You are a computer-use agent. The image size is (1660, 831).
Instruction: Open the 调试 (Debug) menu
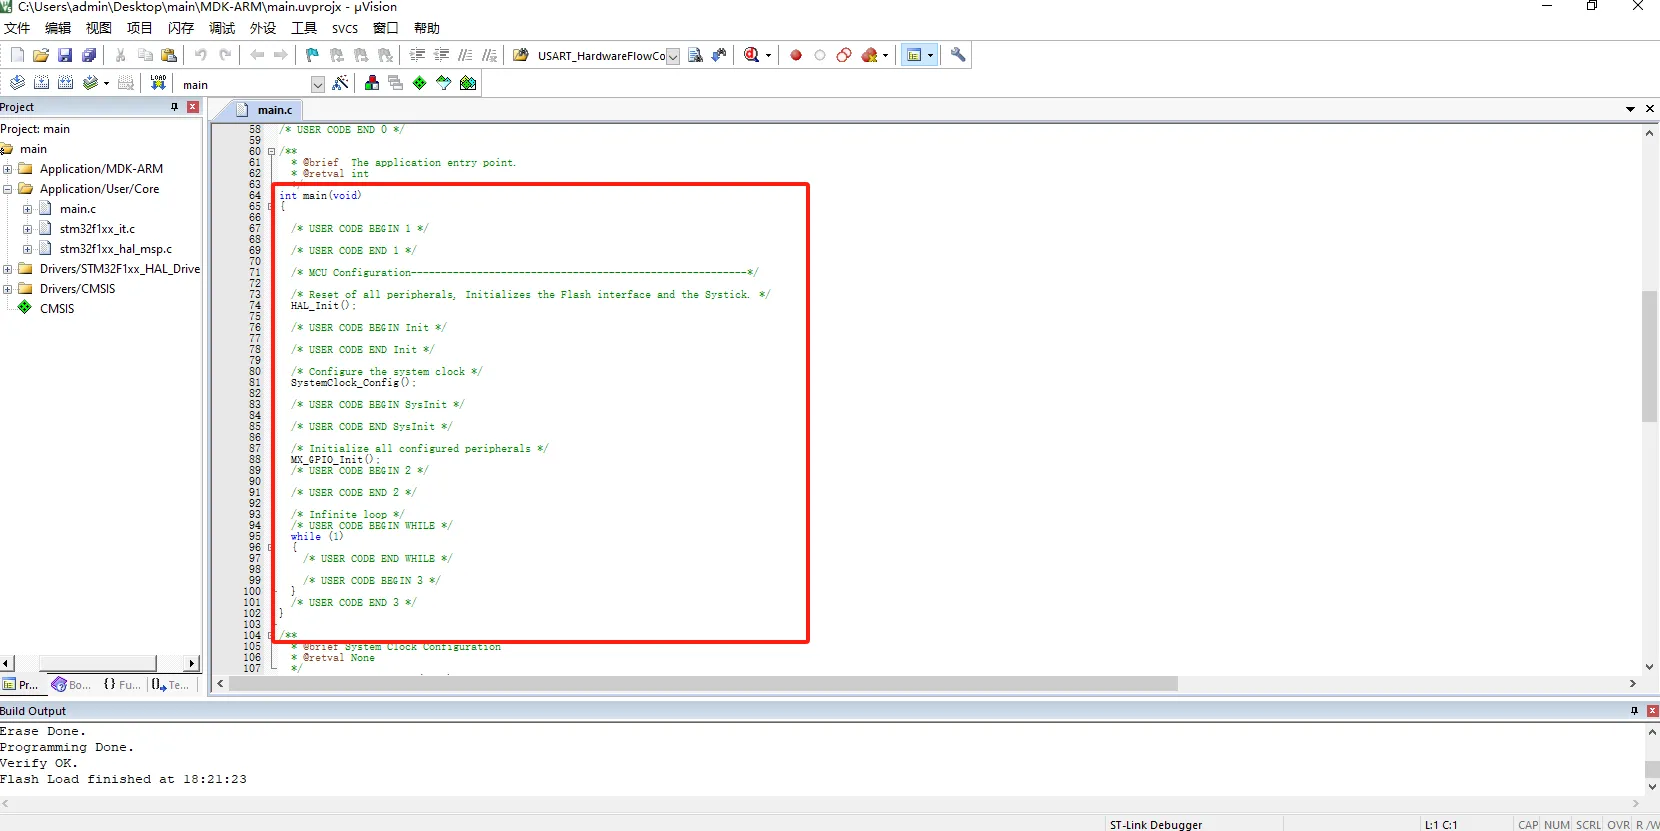pos(221,28)
